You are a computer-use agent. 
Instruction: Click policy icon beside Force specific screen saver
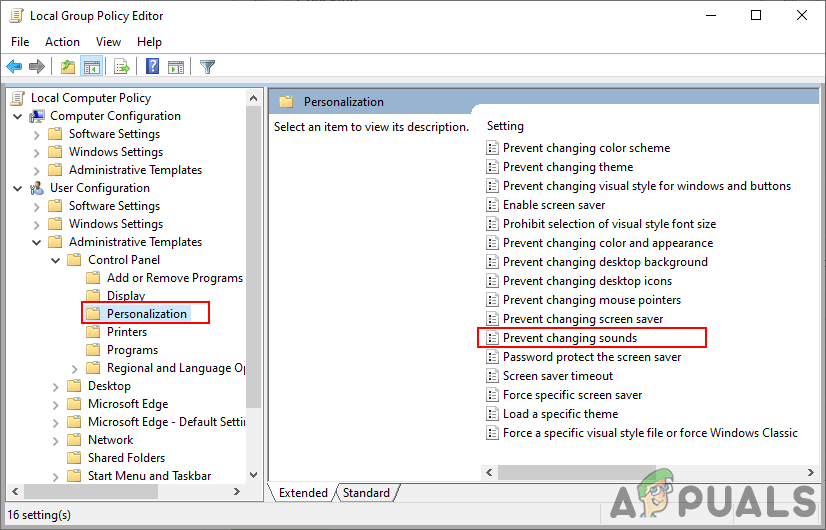[492, 395]
